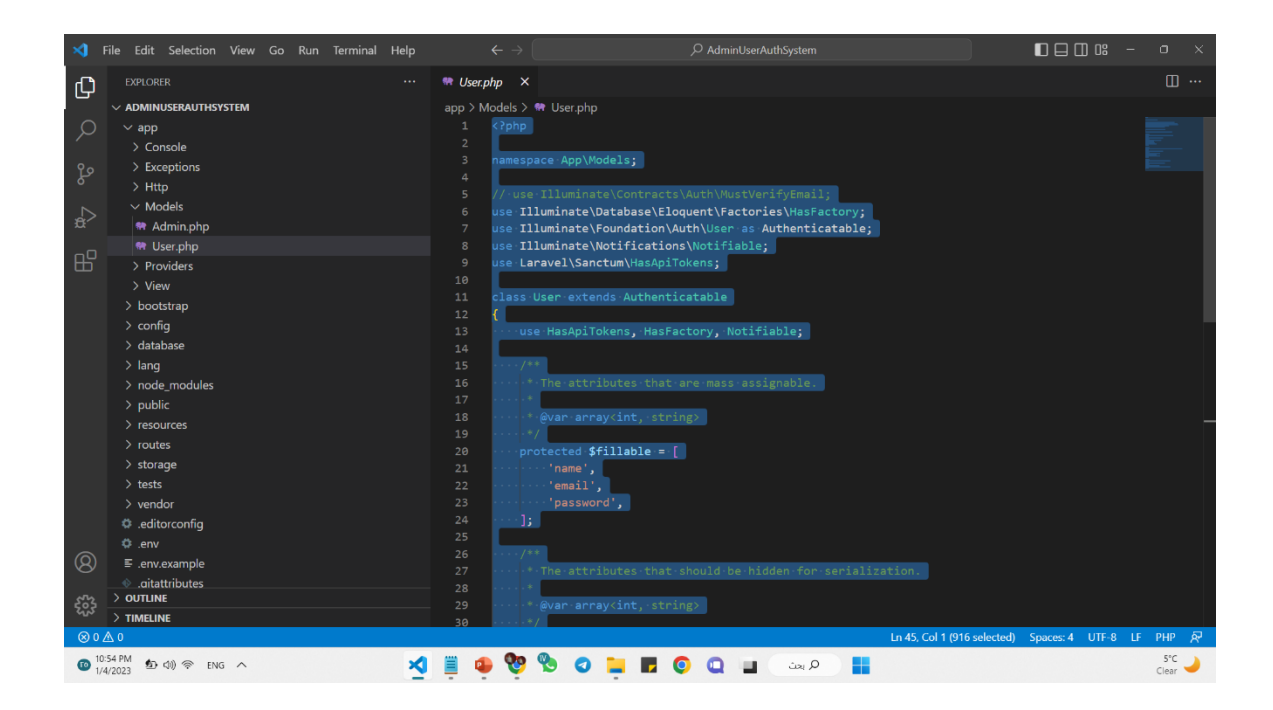Open the Search view in activity bar

[x=86, y=131]
